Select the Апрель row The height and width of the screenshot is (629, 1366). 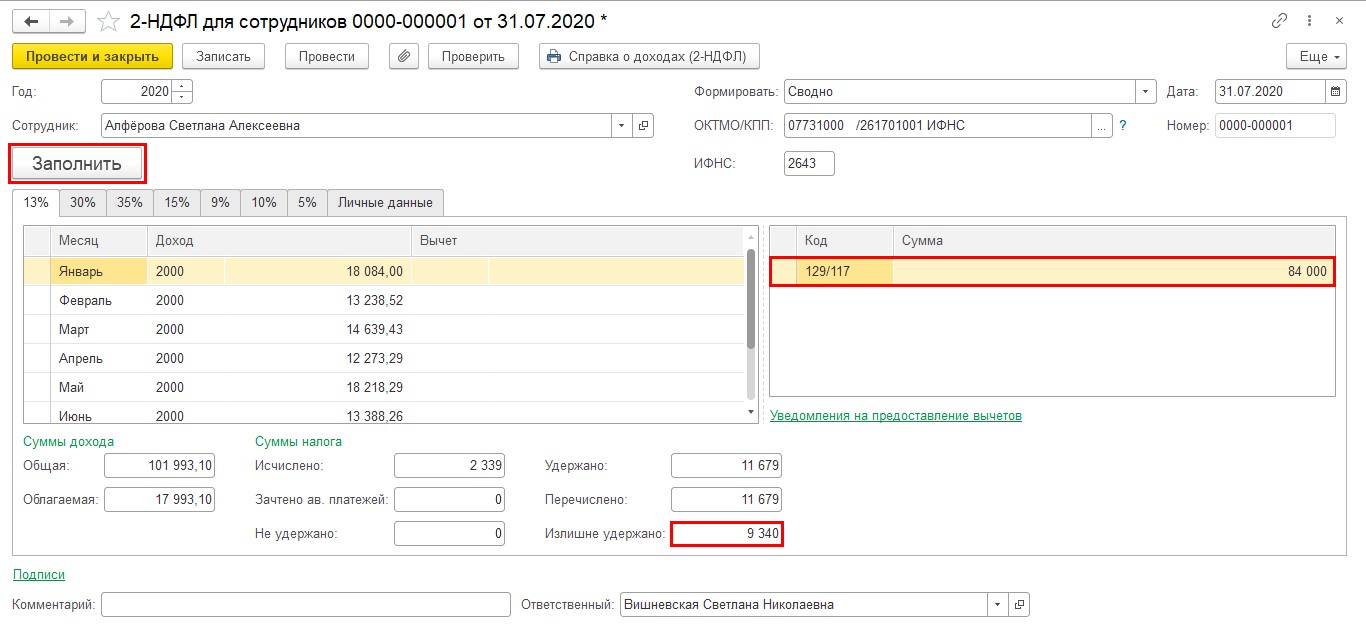click(x=384, y=358)
